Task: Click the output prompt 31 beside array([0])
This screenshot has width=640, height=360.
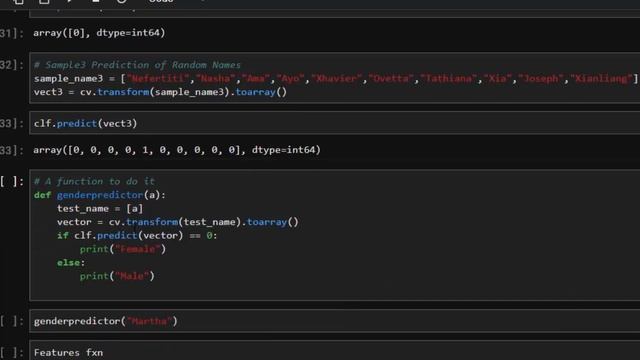Action: [x=11, y=33]
